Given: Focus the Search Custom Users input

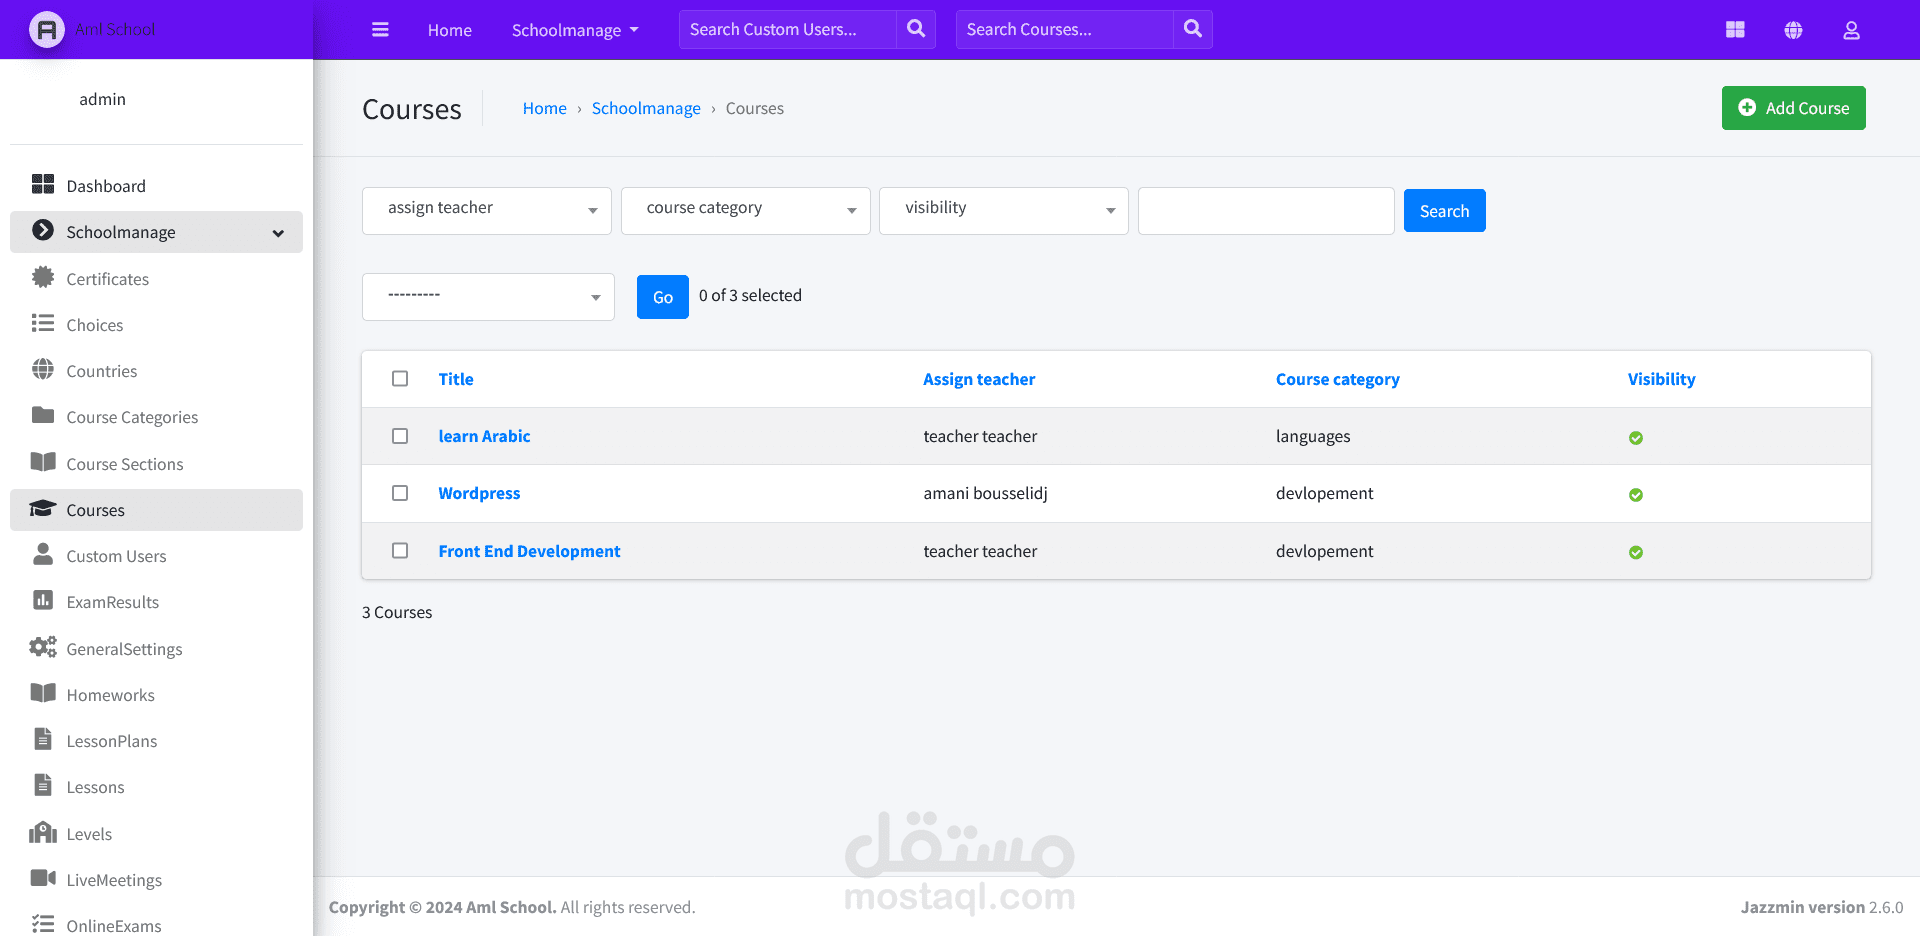Looking at the screenshot, I should point(788,30).
